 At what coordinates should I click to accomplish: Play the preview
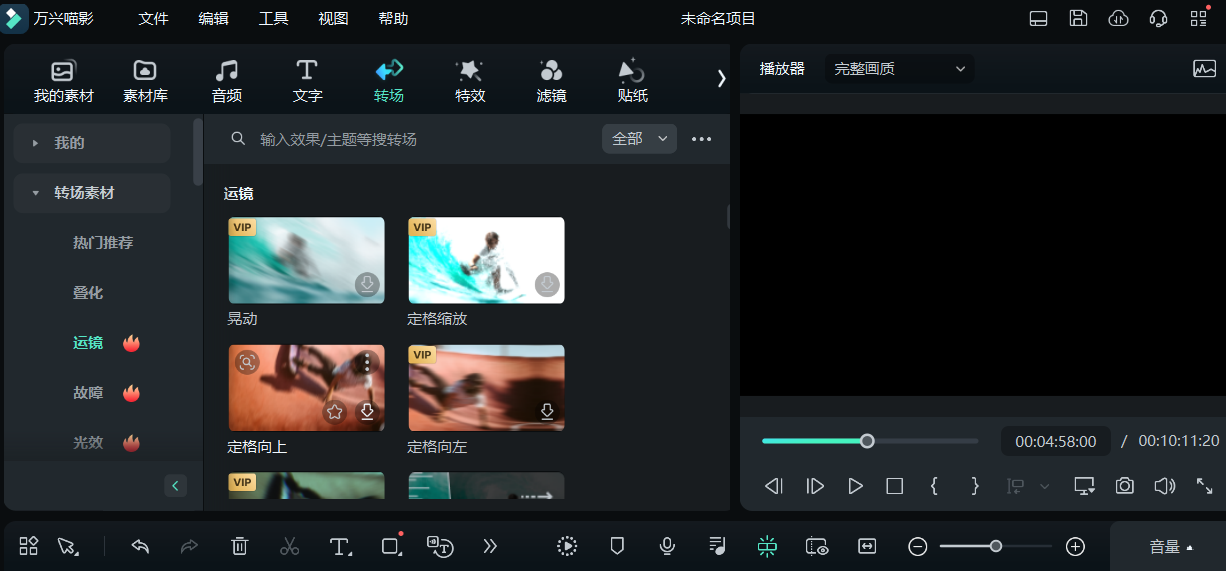coord(855,486)
